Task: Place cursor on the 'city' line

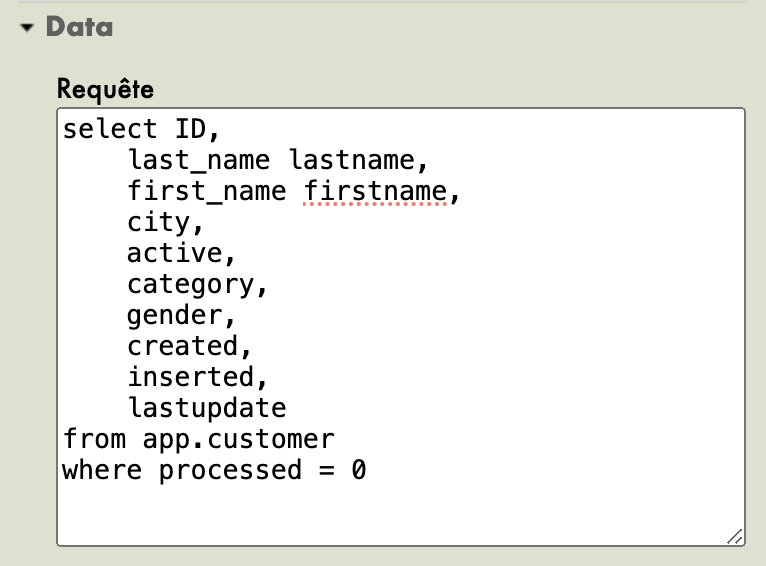Action: coord(158,222)
